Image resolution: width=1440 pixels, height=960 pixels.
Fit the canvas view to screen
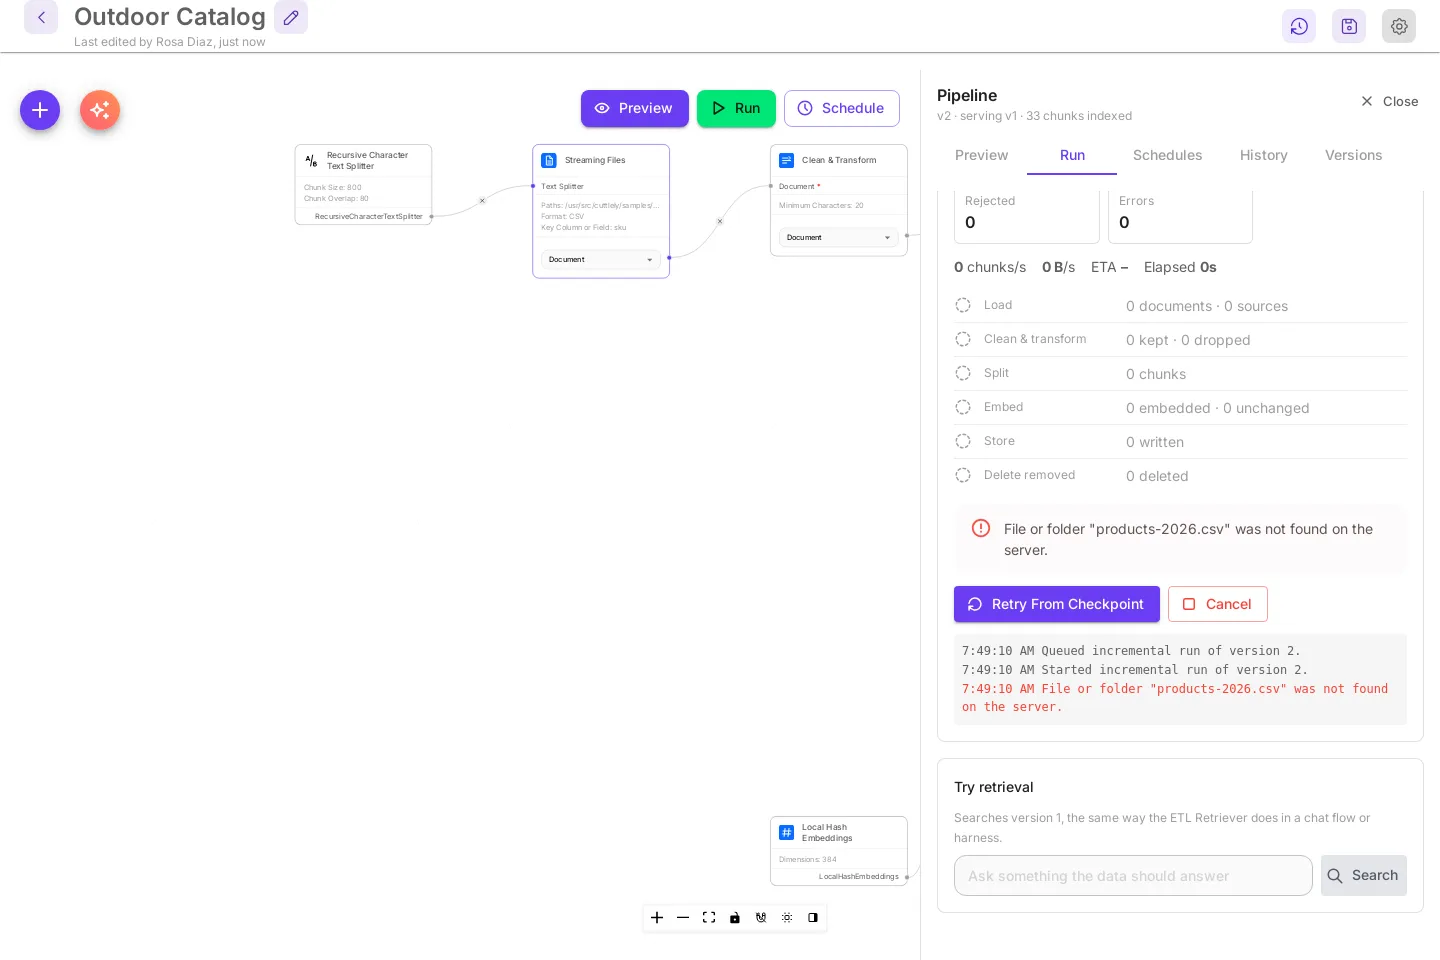tap(709, 918)
